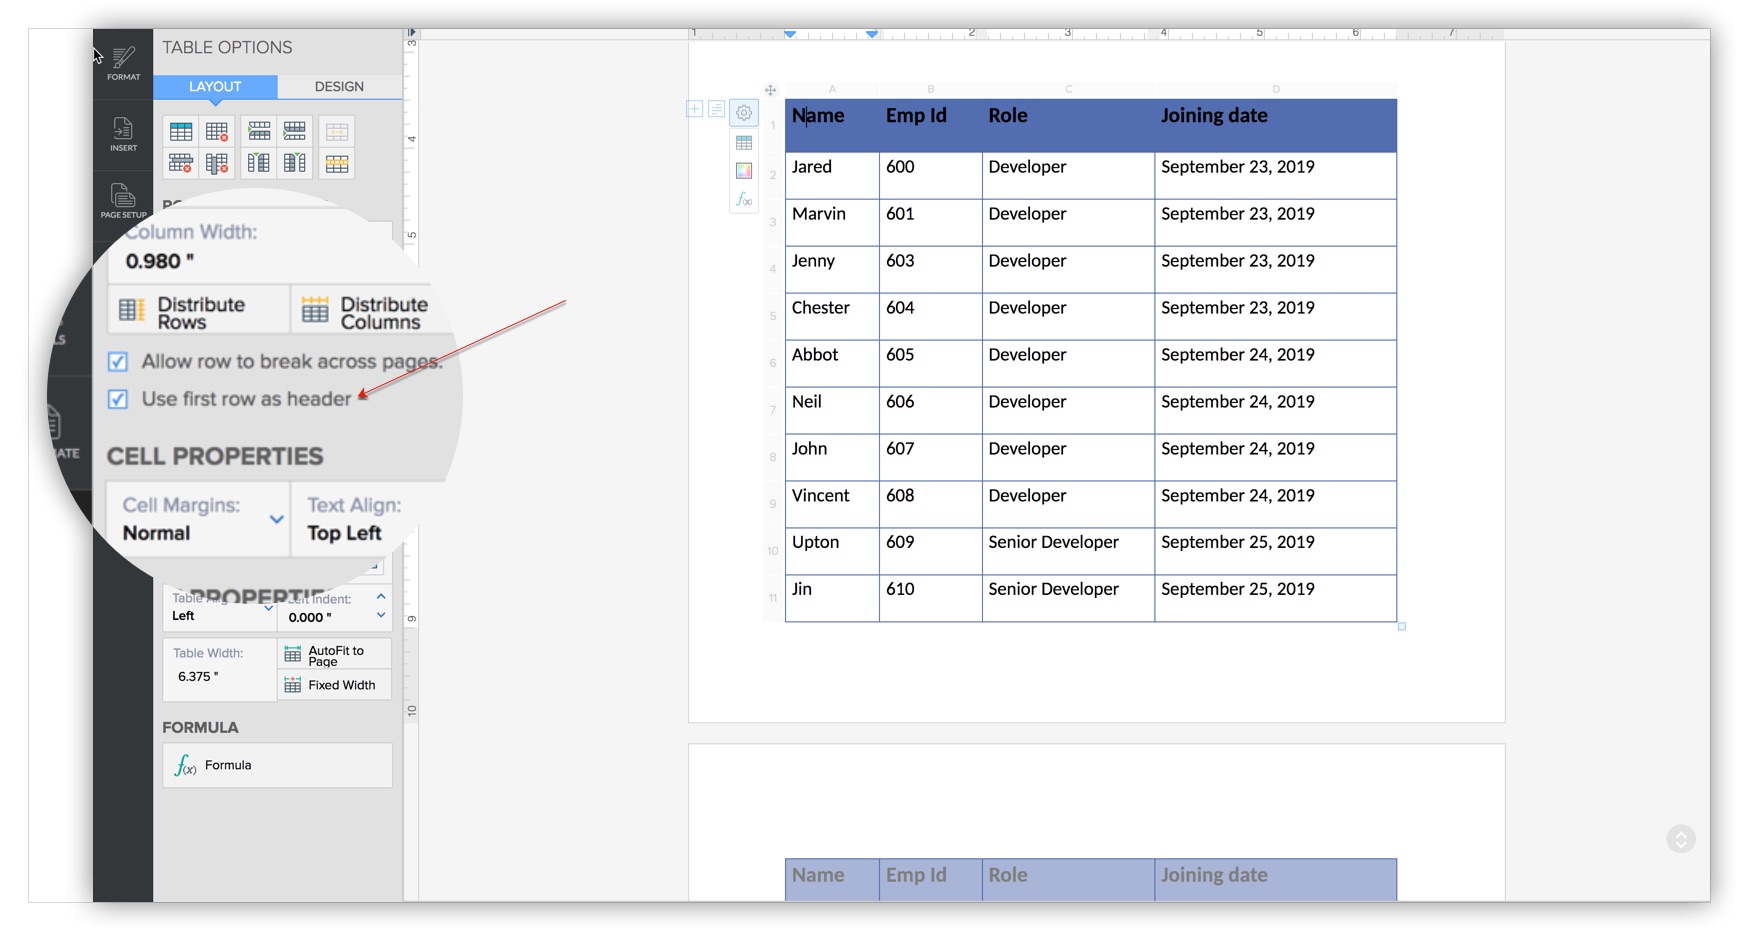Click the AutoFit to Page button
Image resolution: width=1739 pixels, height=931 pixels.
click(334, 655)
